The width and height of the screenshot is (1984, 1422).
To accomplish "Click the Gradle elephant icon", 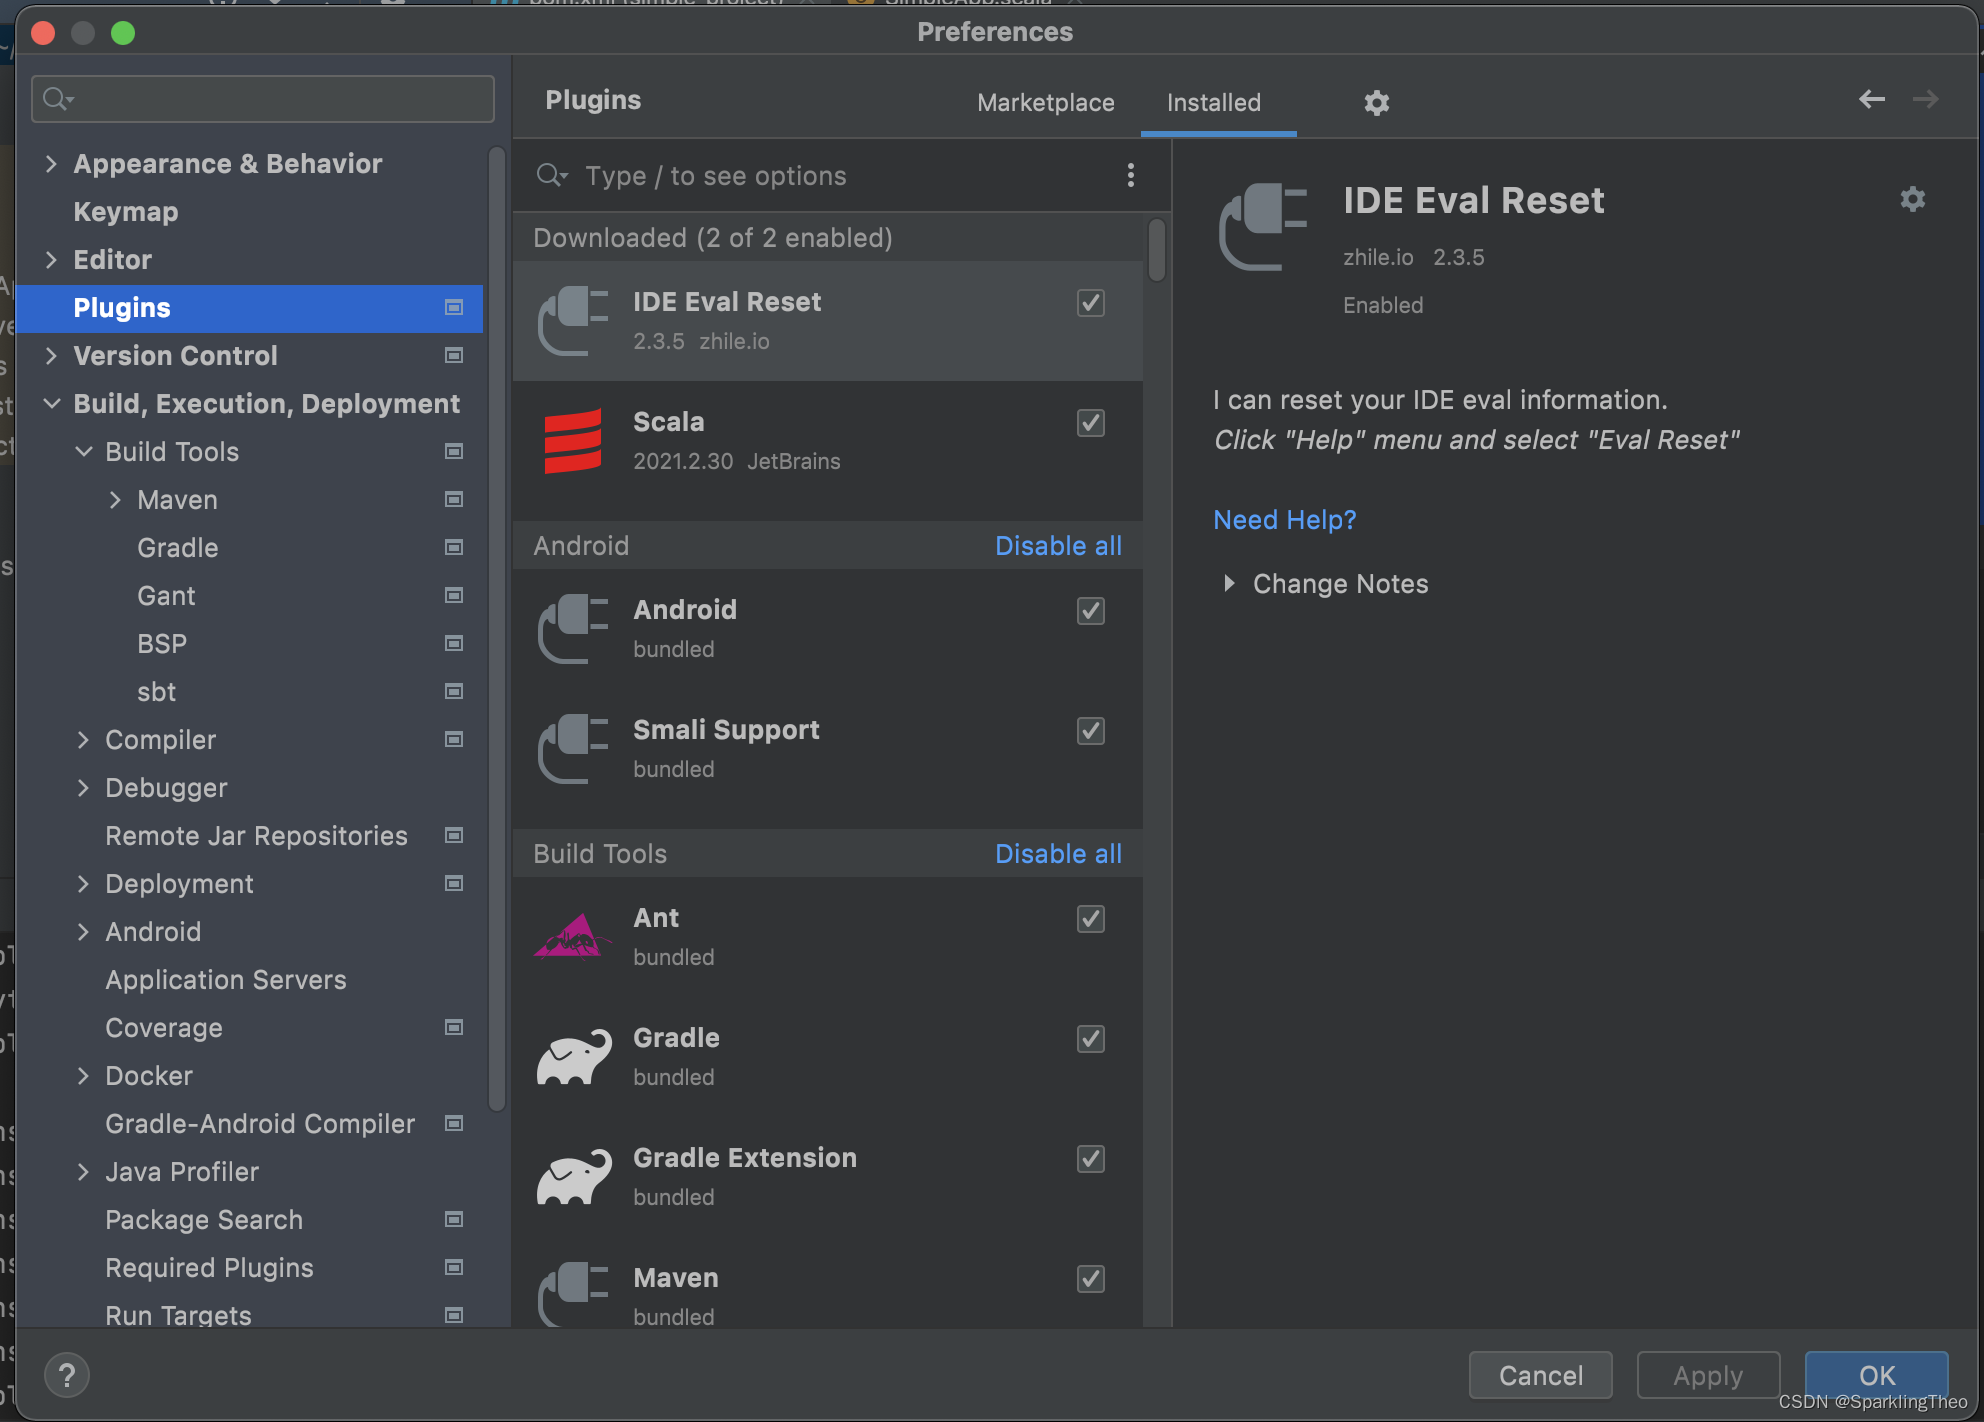I will pyautogui.click(x=573, y=1057).
